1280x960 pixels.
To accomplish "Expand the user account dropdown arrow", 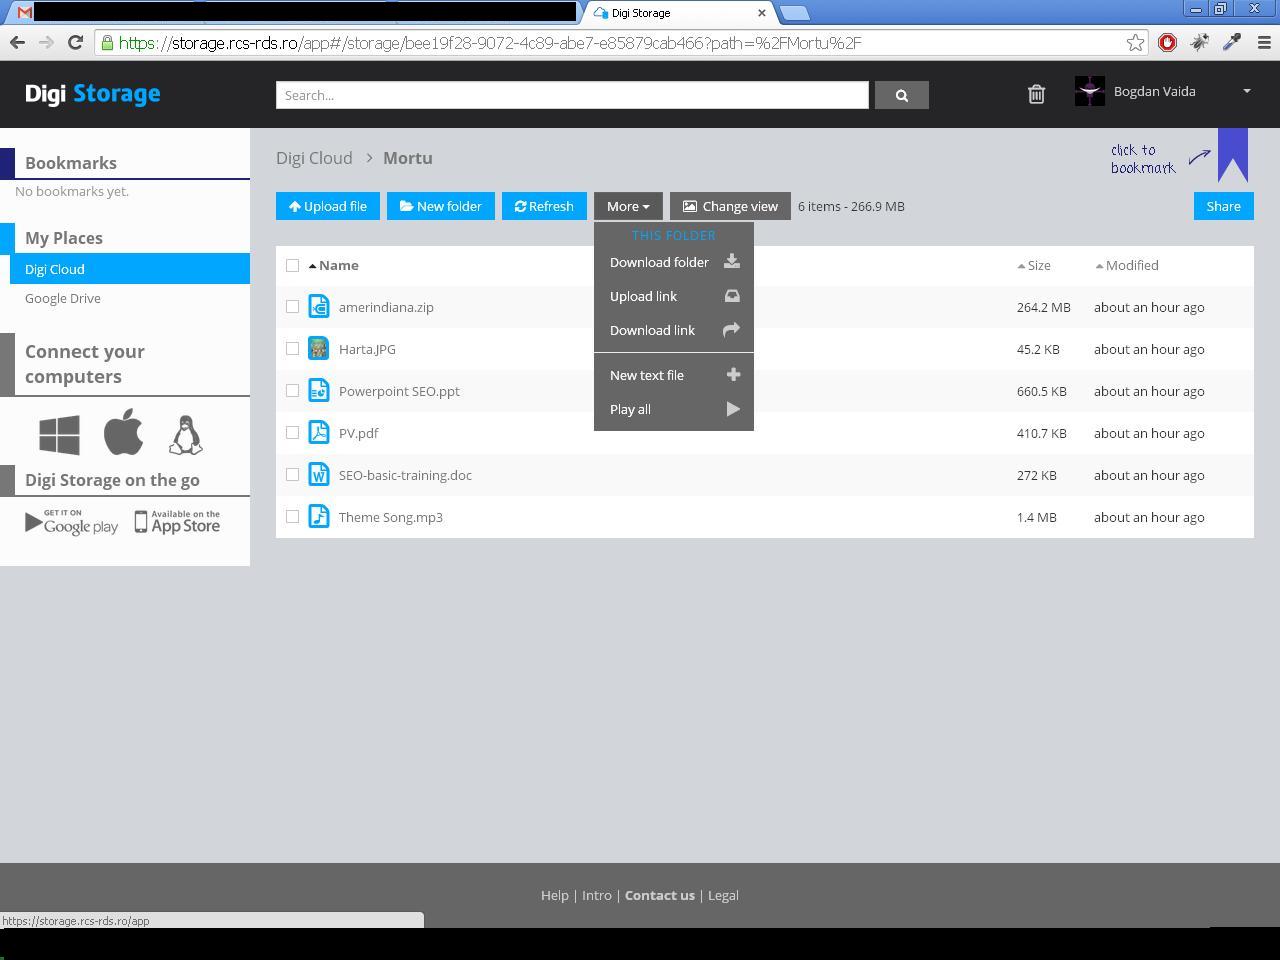I will coord(1247,91).
